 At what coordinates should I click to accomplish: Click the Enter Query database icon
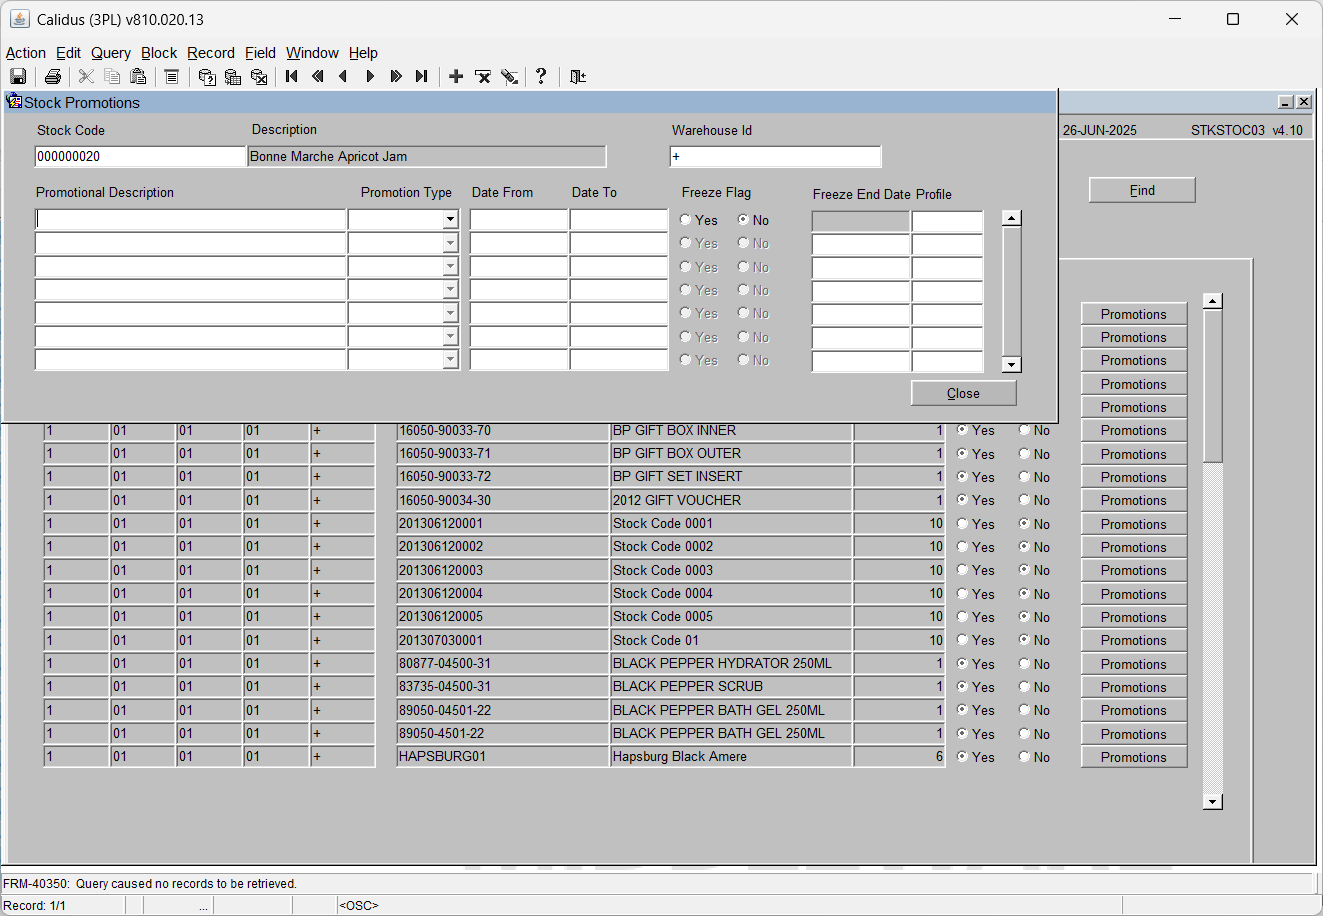[x=207, y=77]
